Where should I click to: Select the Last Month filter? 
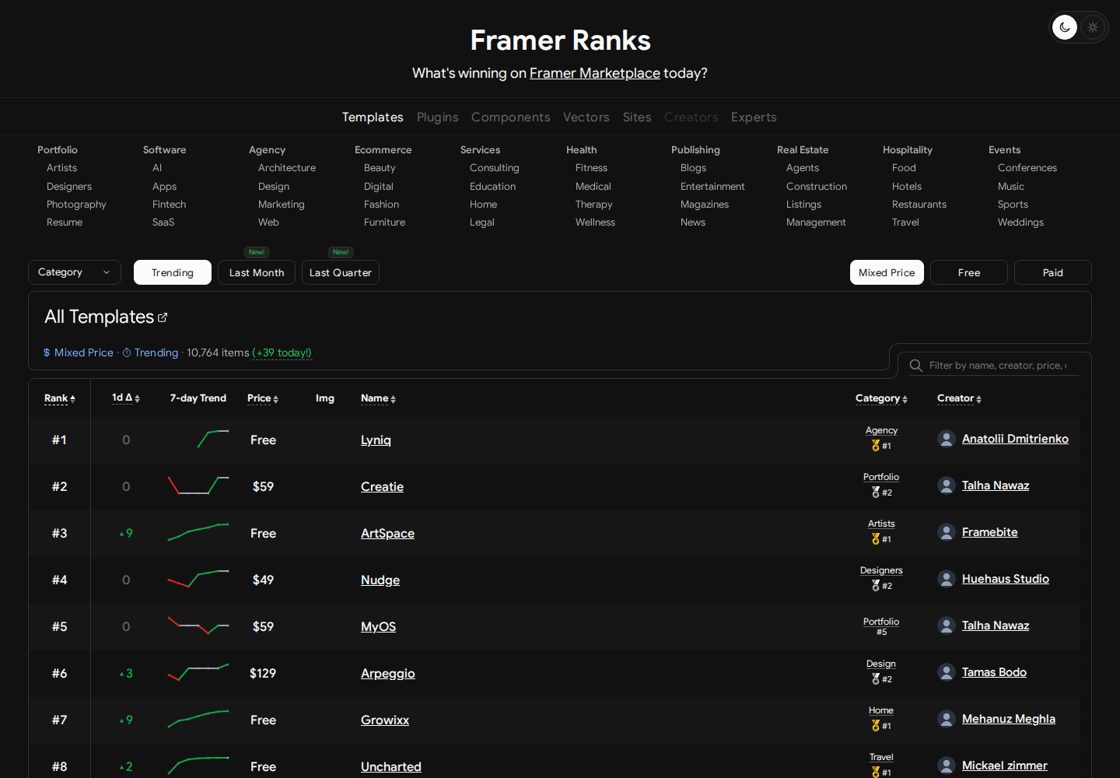256,272
